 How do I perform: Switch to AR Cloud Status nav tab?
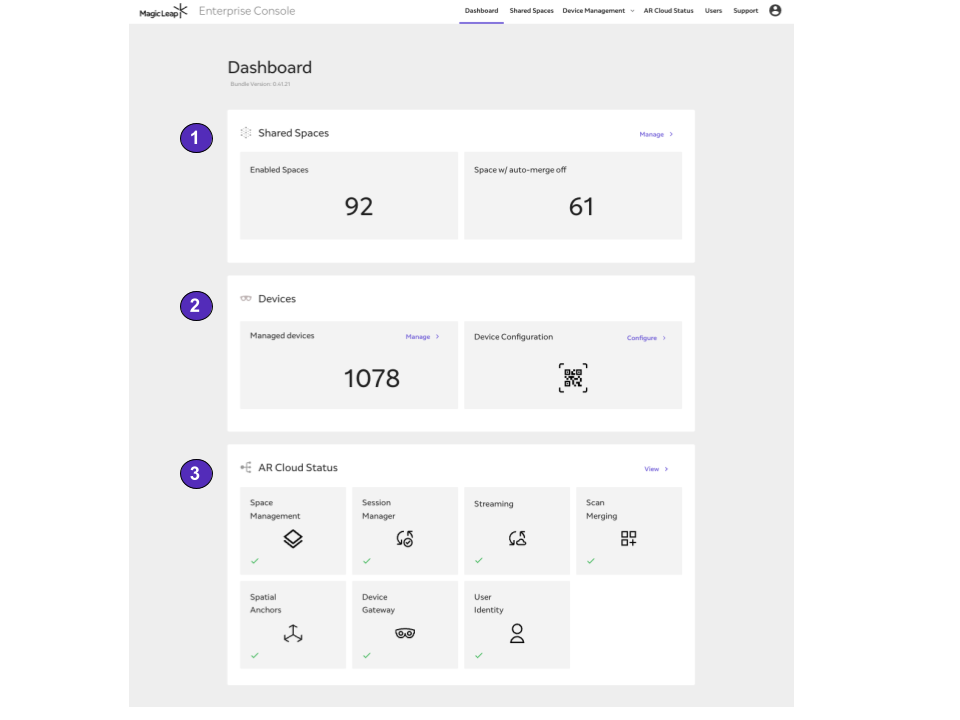669,11
